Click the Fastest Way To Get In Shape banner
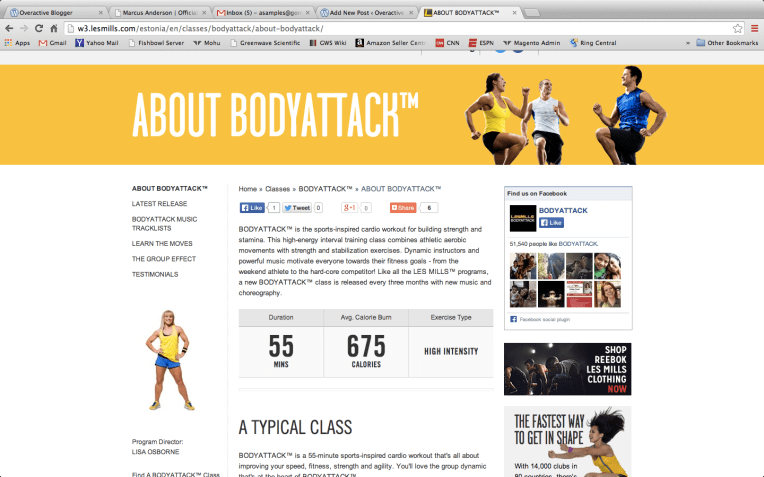 point(568,441)
